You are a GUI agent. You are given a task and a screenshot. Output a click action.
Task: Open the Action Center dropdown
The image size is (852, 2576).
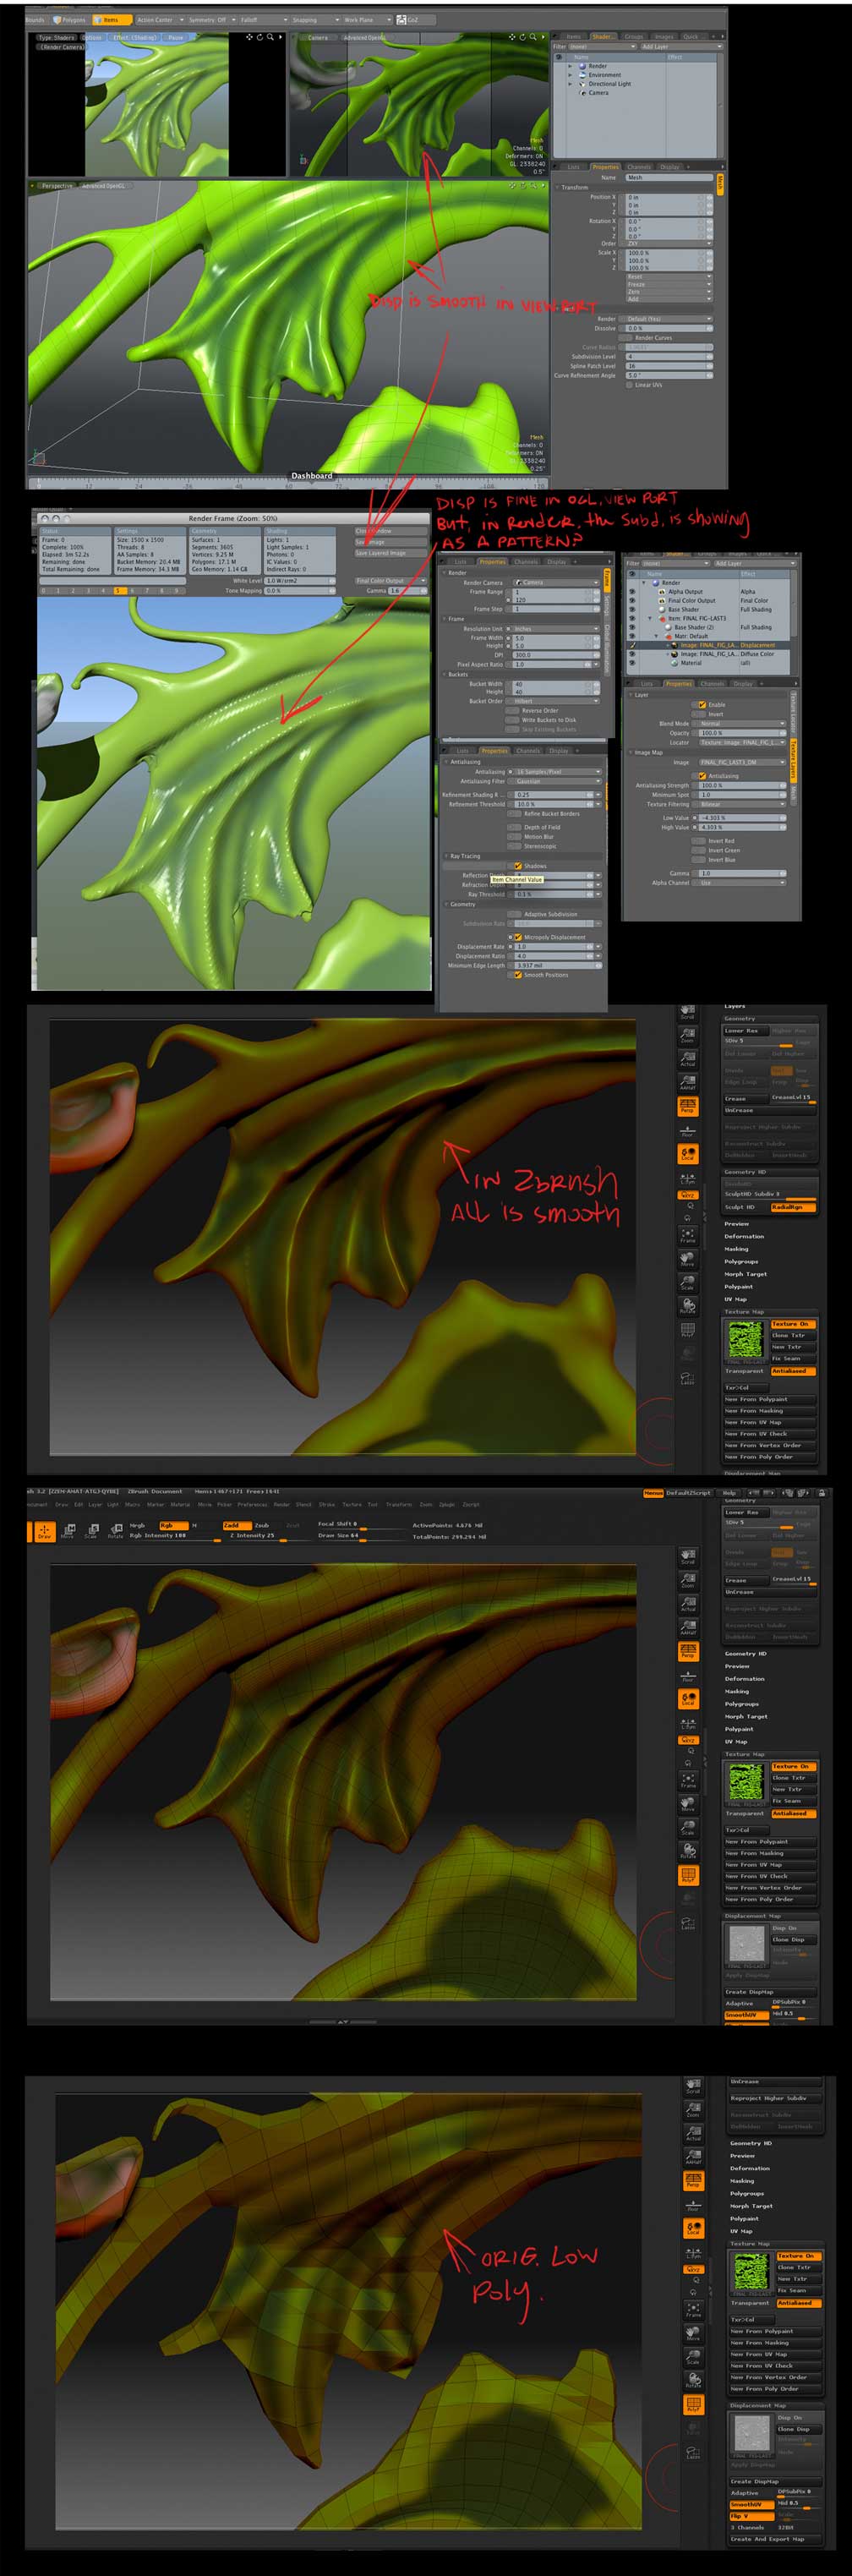[158, 19]
